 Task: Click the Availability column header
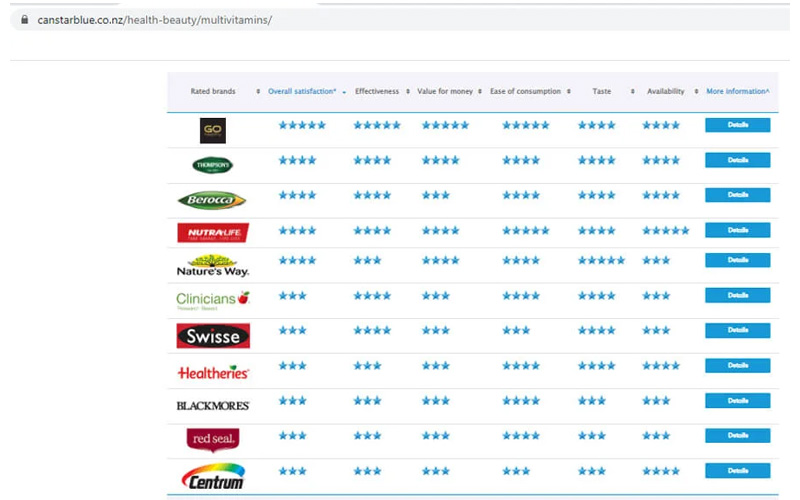[665, 91]
